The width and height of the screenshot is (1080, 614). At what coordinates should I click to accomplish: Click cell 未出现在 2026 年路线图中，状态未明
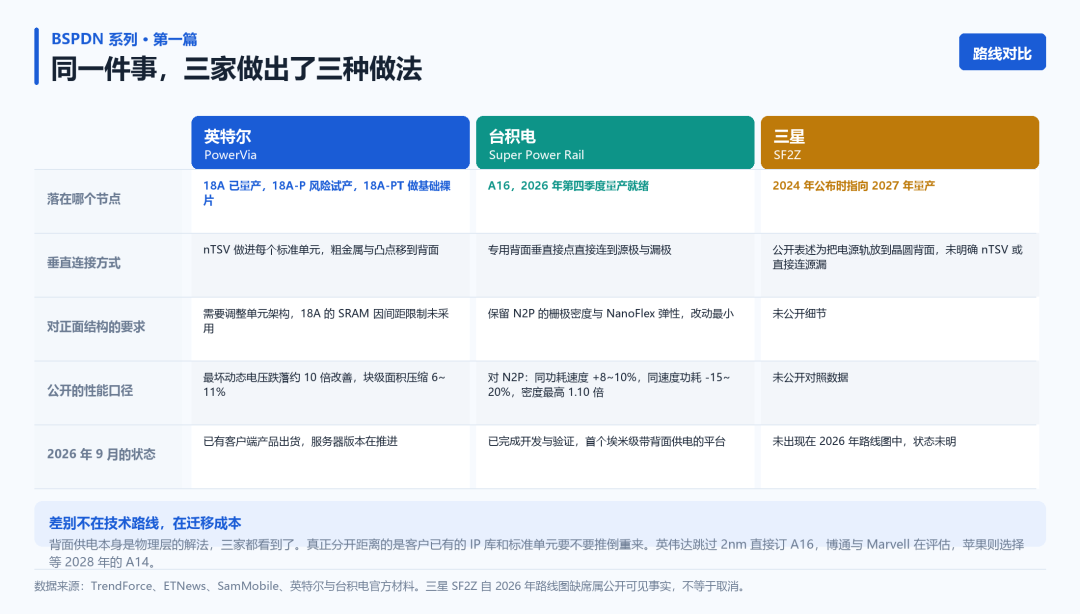coord(900,457)
